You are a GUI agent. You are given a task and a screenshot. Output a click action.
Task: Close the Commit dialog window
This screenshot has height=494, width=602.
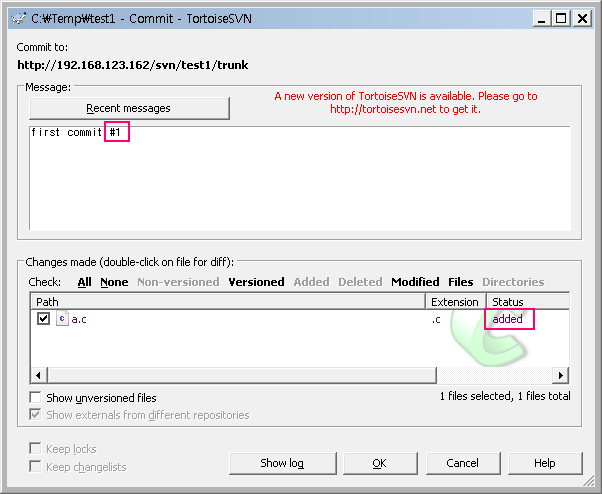[582, 18]
